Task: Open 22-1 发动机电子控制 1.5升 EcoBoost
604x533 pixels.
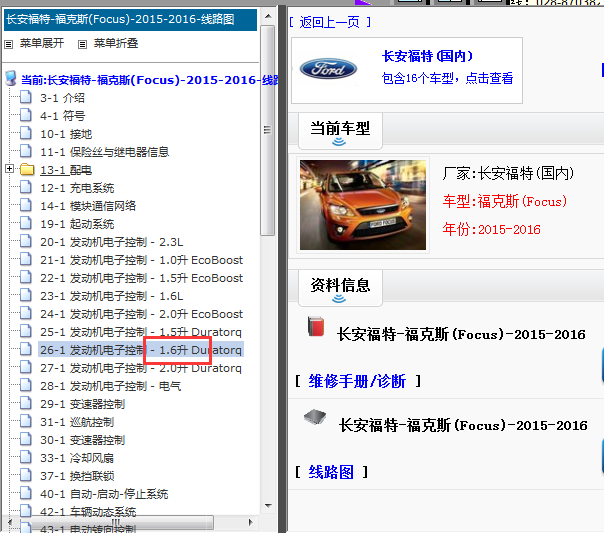Action: (x=141, y=278)
